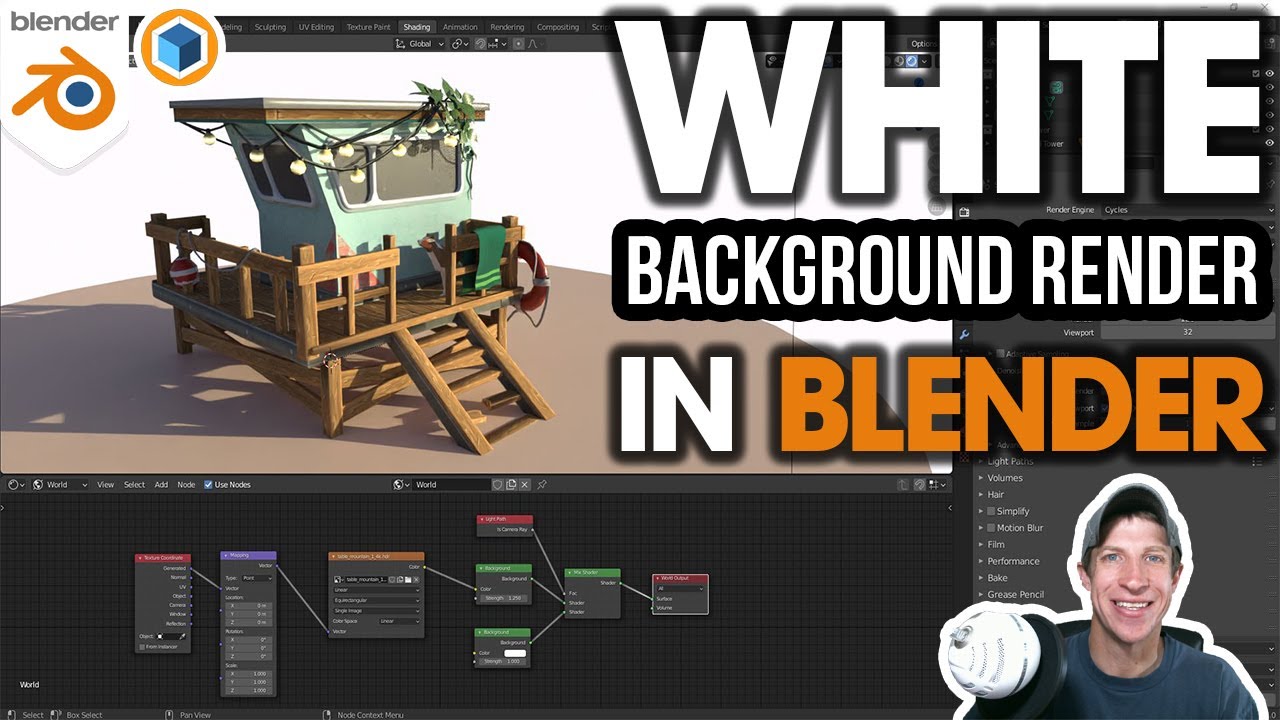1280x720 pixels.
Task: Open the proportional falloff curve icon
Action: click(x=533, y=44)
